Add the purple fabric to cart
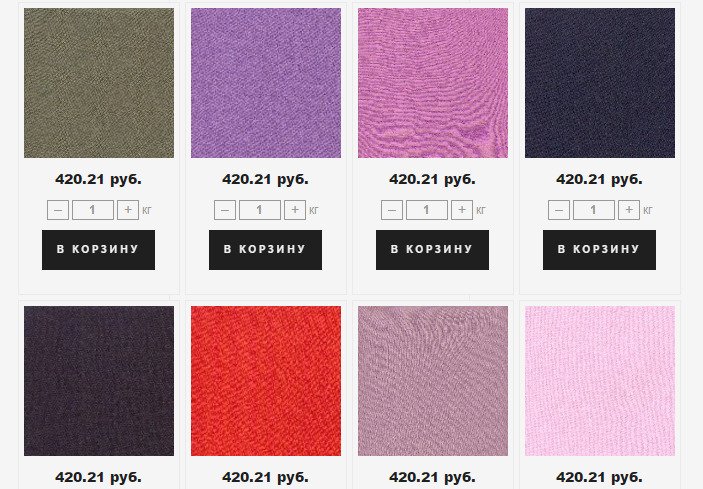Image resolution: width=703 pixels, height=489 pixels. [x=265, y=250]
